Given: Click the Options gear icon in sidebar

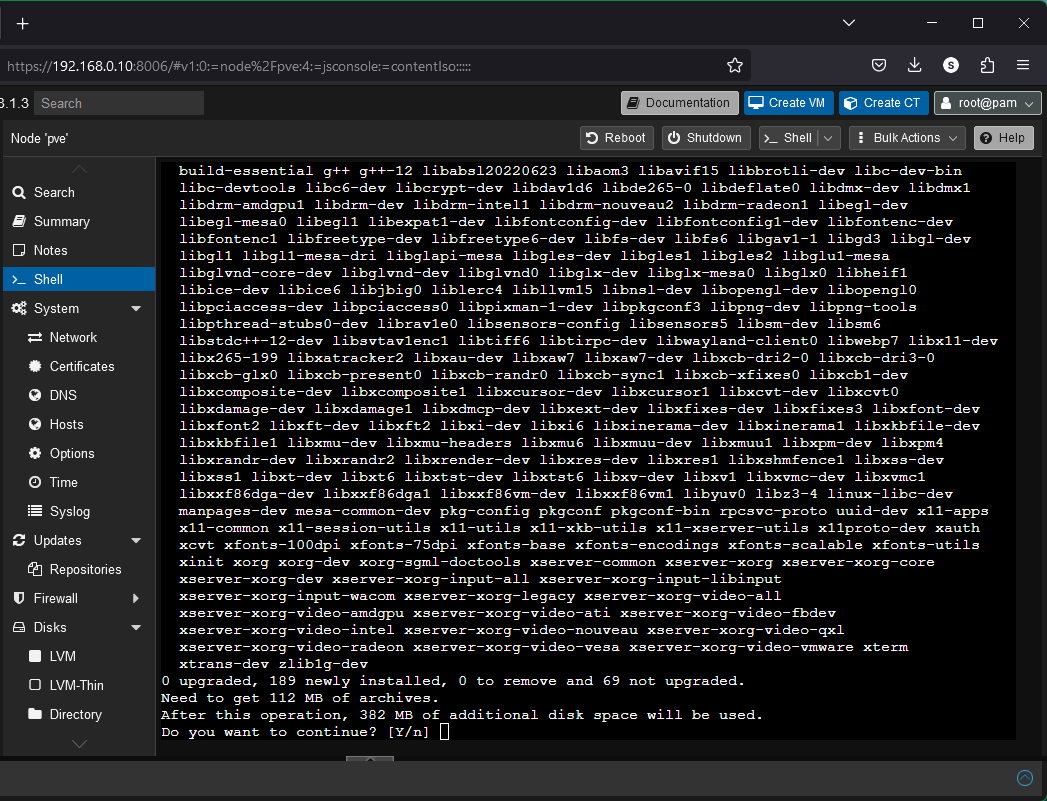Looking at the screenshot, I should tap(35, 453).
